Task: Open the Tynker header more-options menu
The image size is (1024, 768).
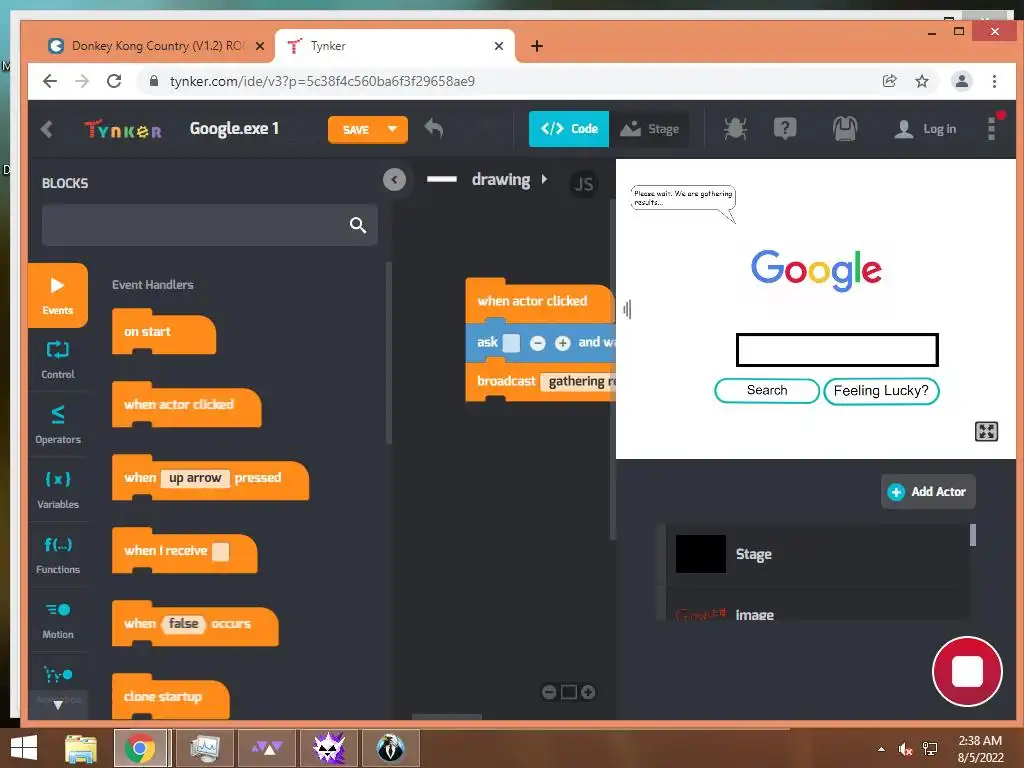Action: 993,127
